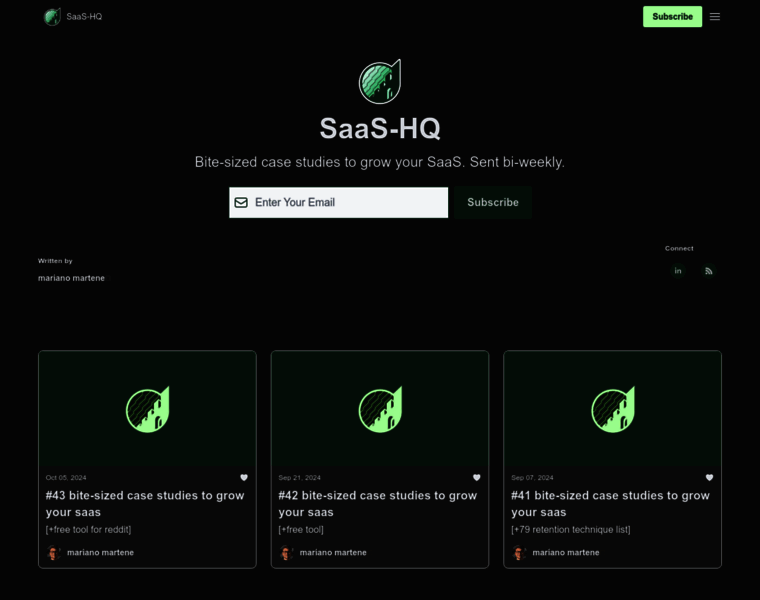Open the #42 bite-sized case studies title

tap(378, 504)
